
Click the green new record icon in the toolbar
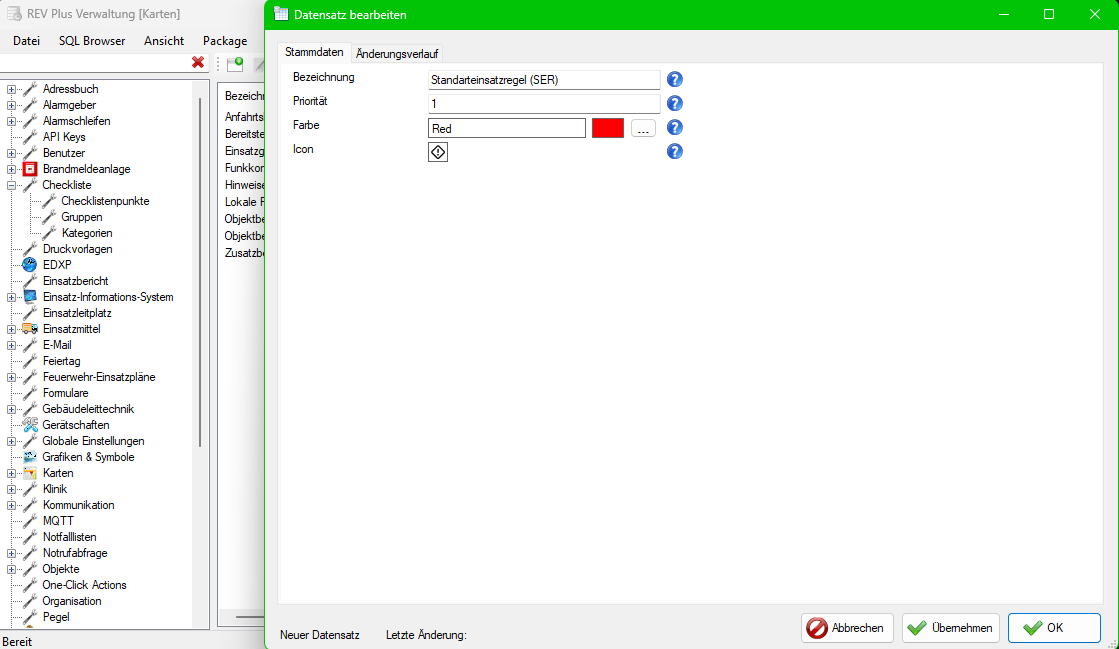[235, 63]
